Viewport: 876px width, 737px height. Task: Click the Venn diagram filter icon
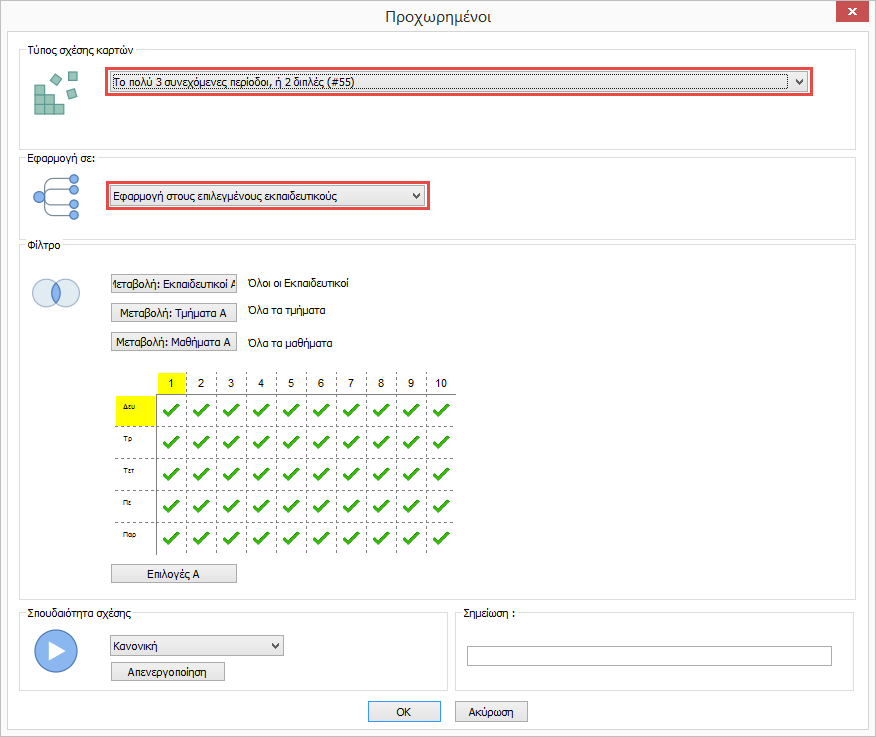pyautogui.click(x=55, y=293)
